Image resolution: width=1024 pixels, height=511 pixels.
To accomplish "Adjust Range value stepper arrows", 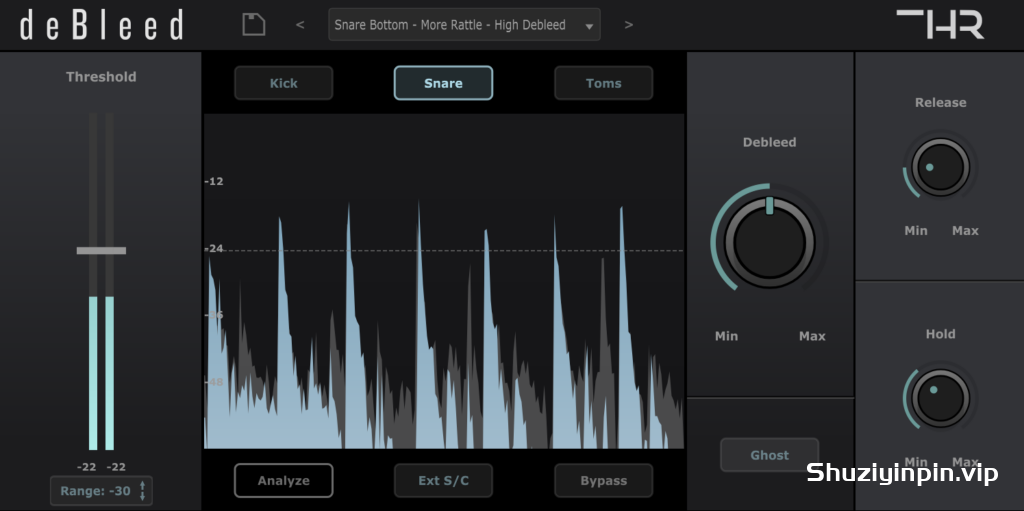I will pyautogui.click(x=142, y=491).
